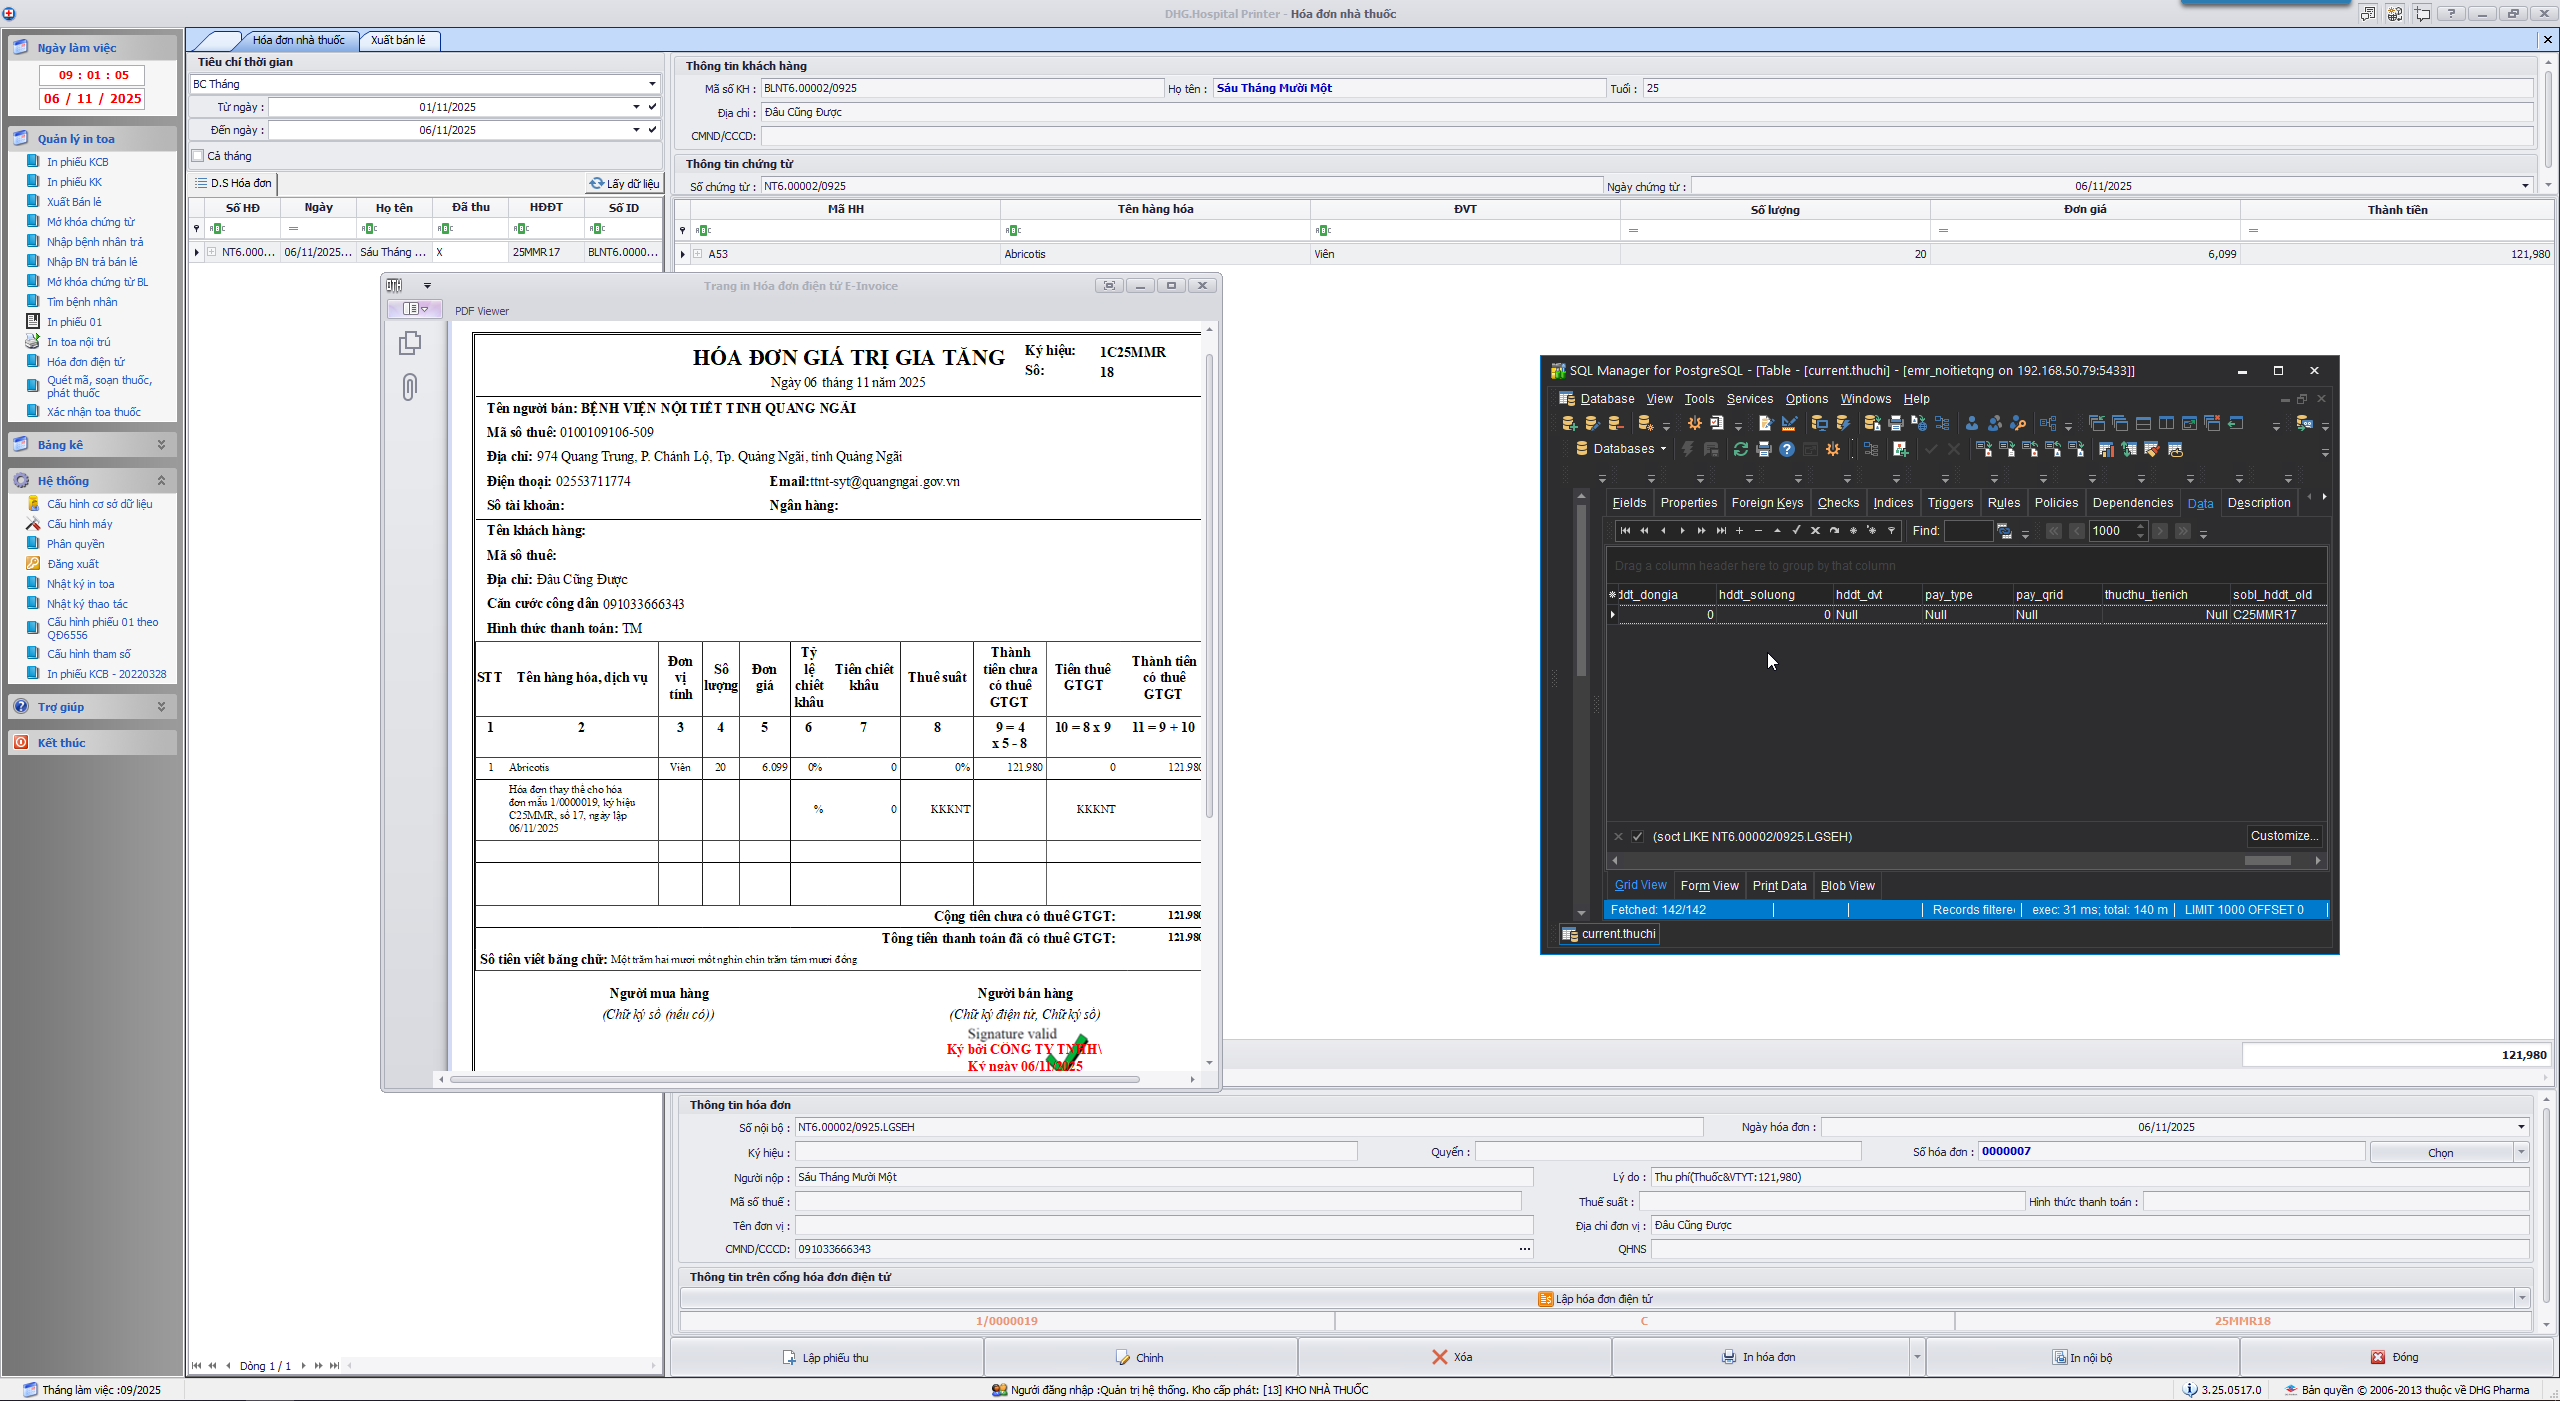Click the In hóa đơn button
The image size is (2560, 1401).
pos(1760,1358)
